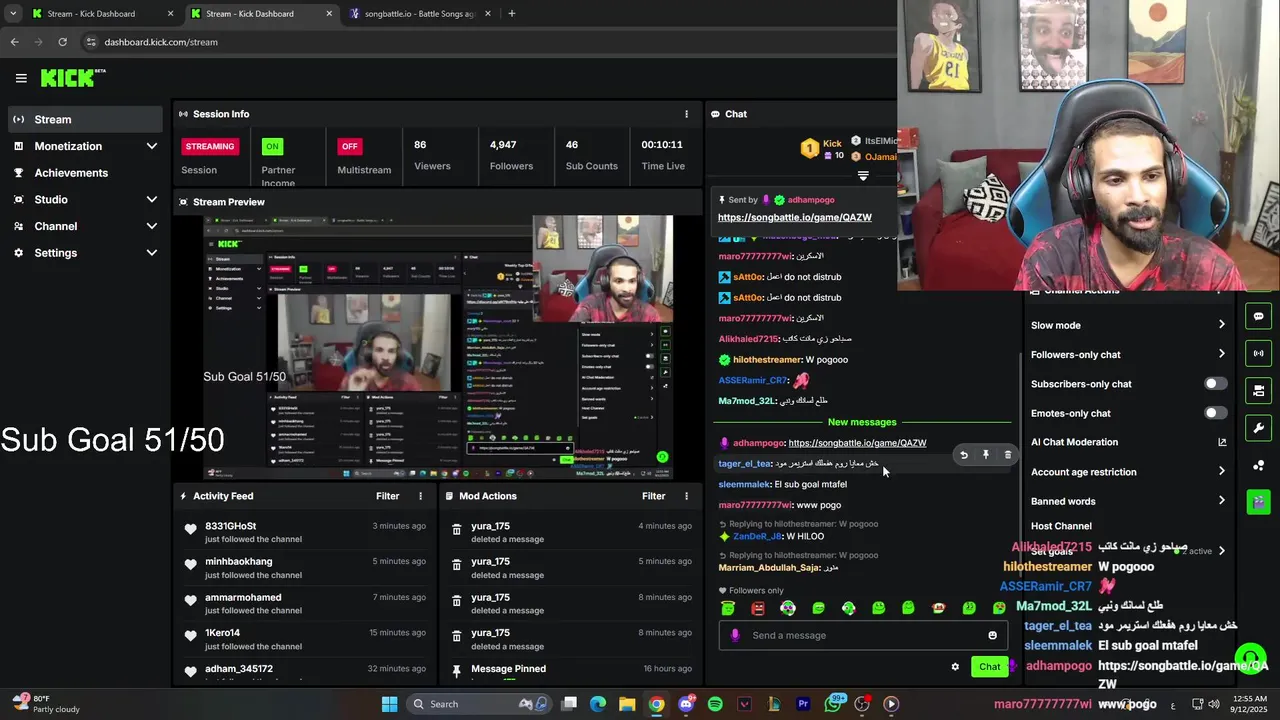
Task: Open Banned words arrow
Action: point(1221,501)
